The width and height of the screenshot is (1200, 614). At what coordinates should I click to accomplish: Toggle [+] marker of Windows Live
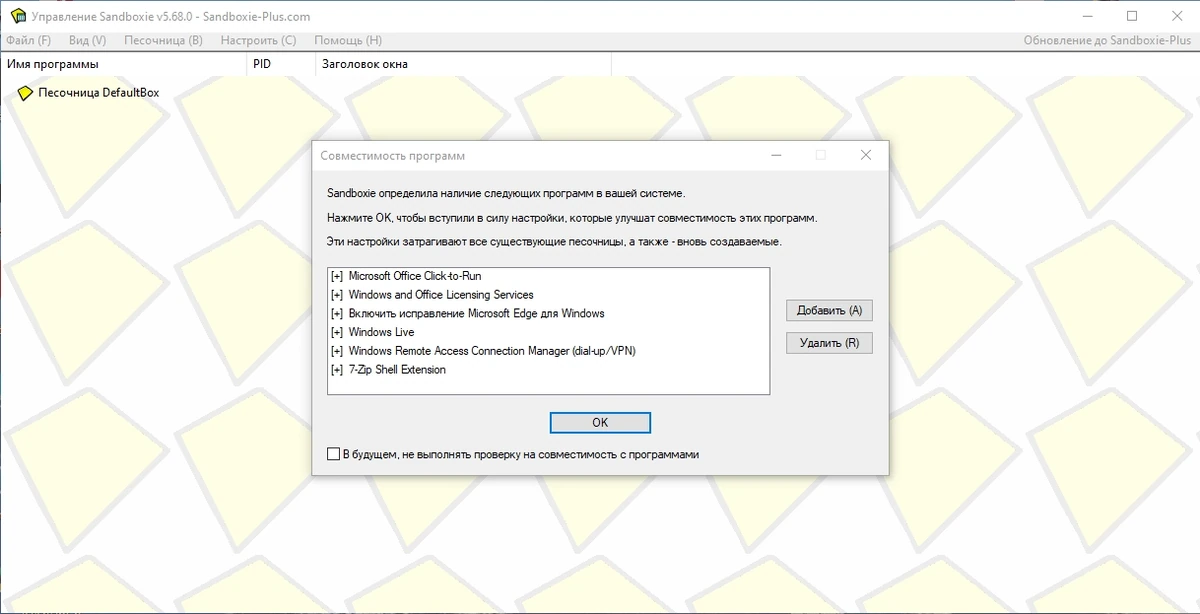[x=337, y=332]
